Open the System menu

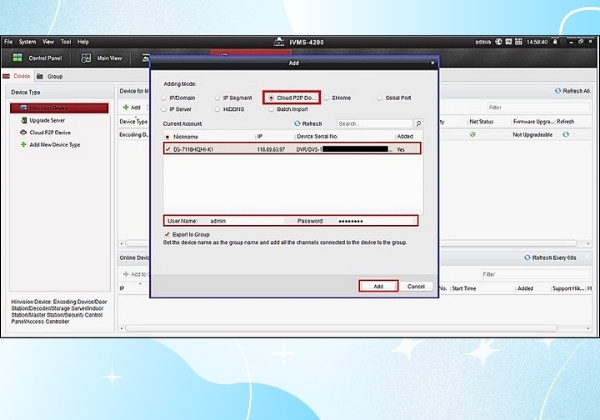(x=27, y=42)
